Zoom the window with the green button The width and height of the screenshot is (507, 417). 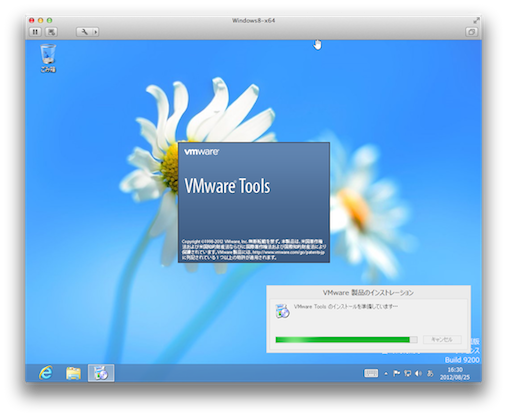(49, 20)
